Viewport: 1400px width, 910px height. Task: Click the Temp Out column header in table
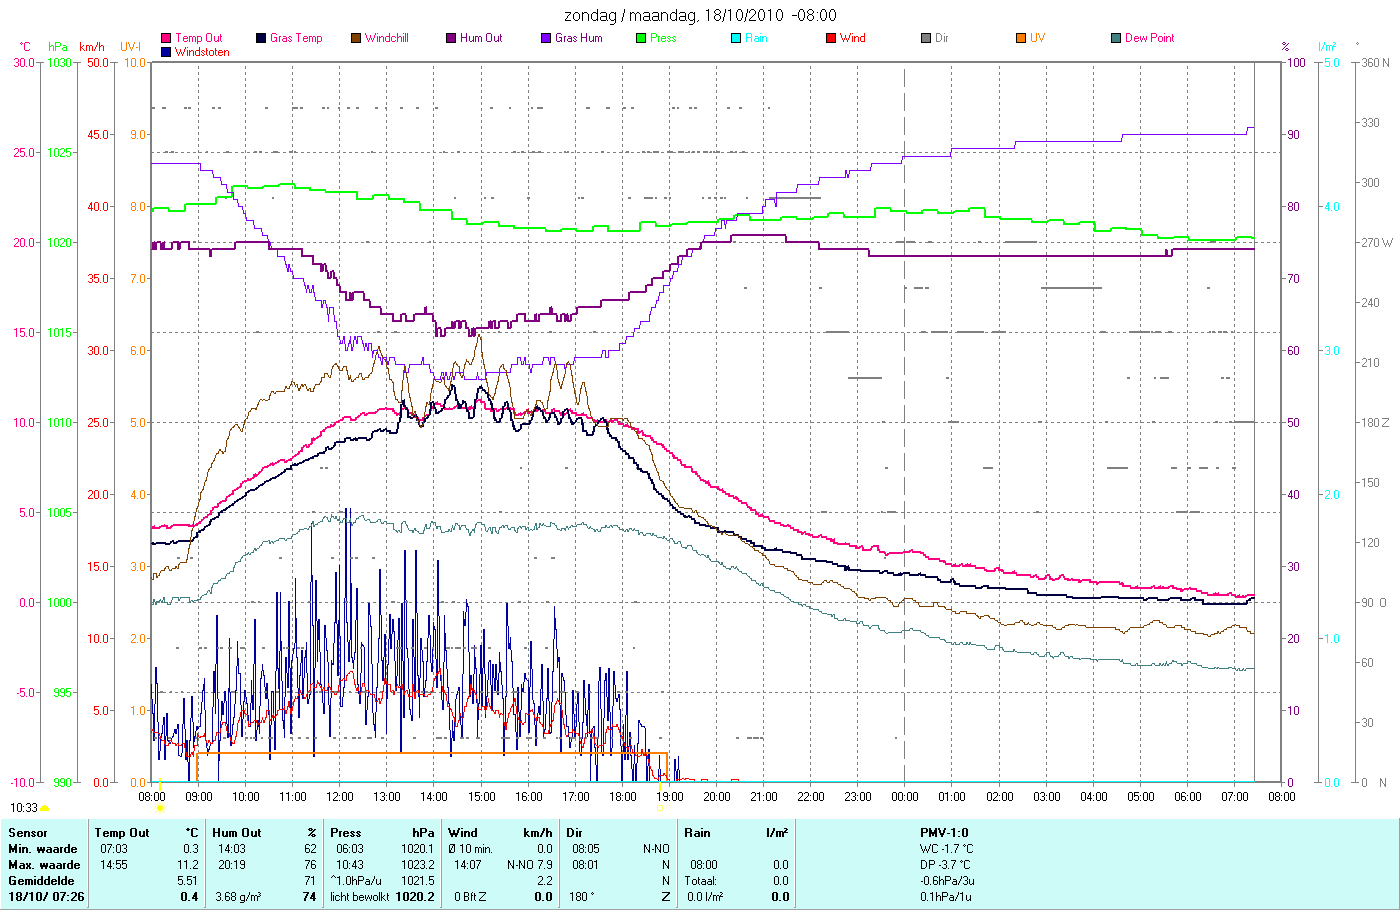click(x=122, y=832)
